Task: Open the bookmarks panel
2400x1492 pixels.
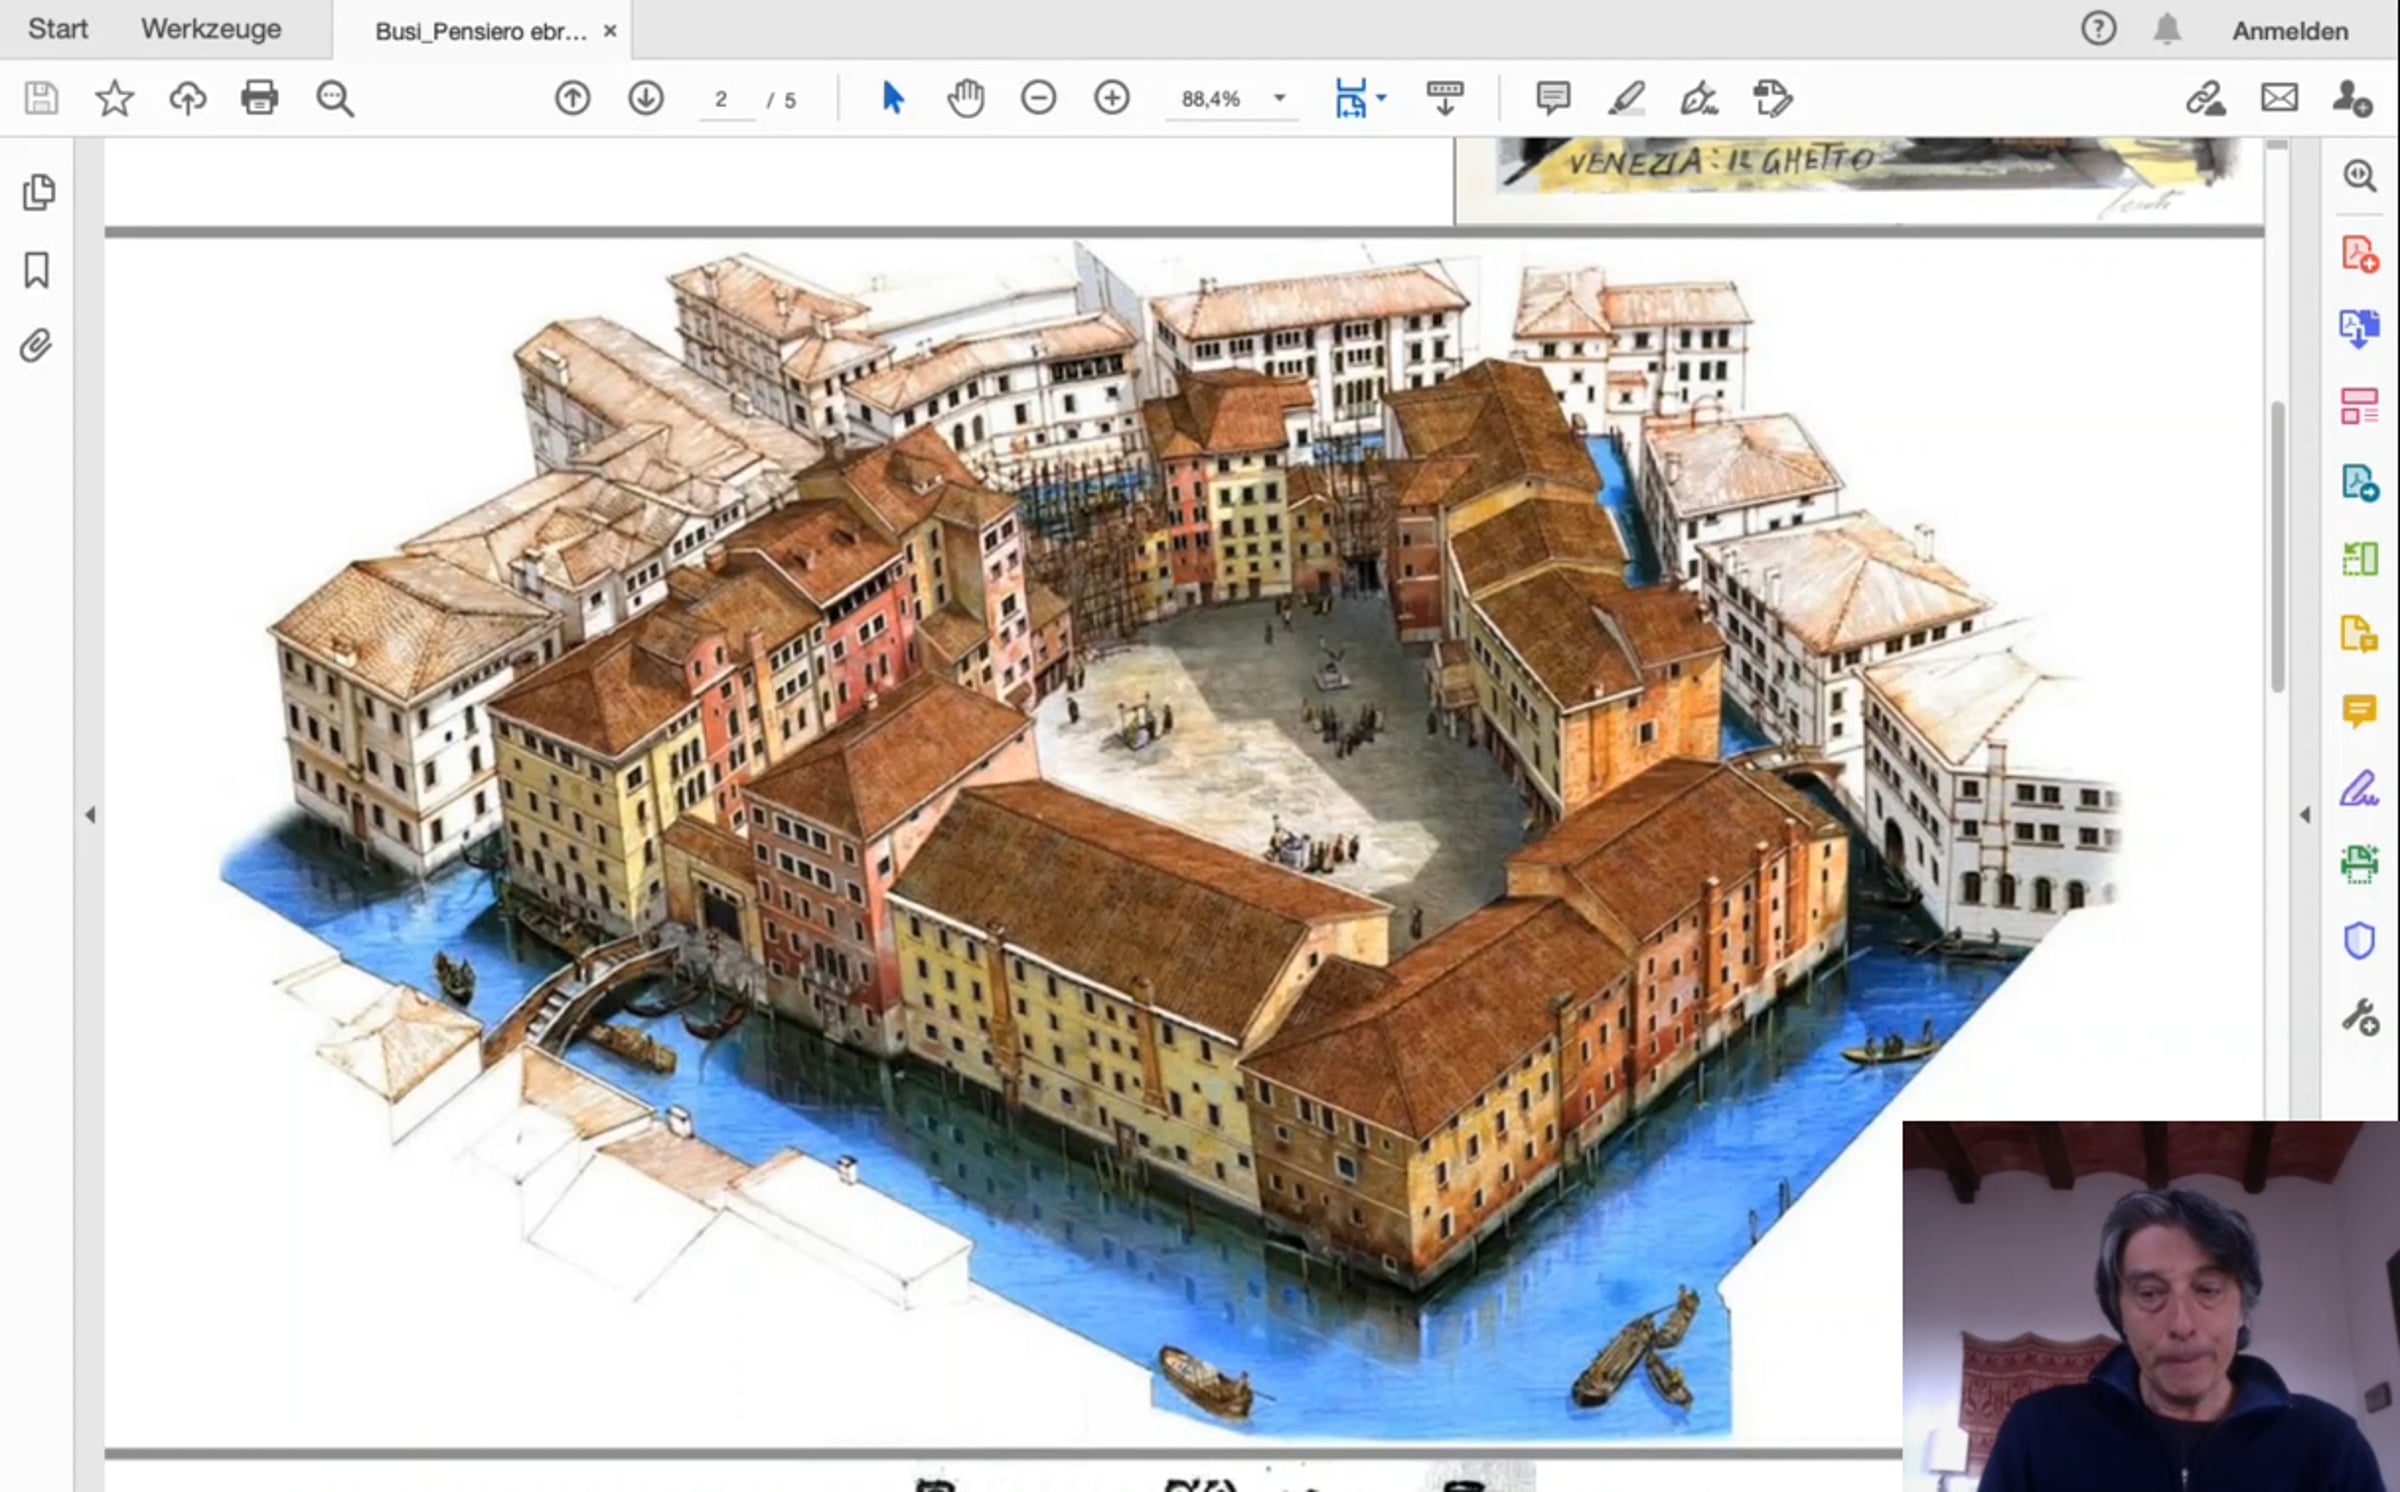Action: coord(37,270)
